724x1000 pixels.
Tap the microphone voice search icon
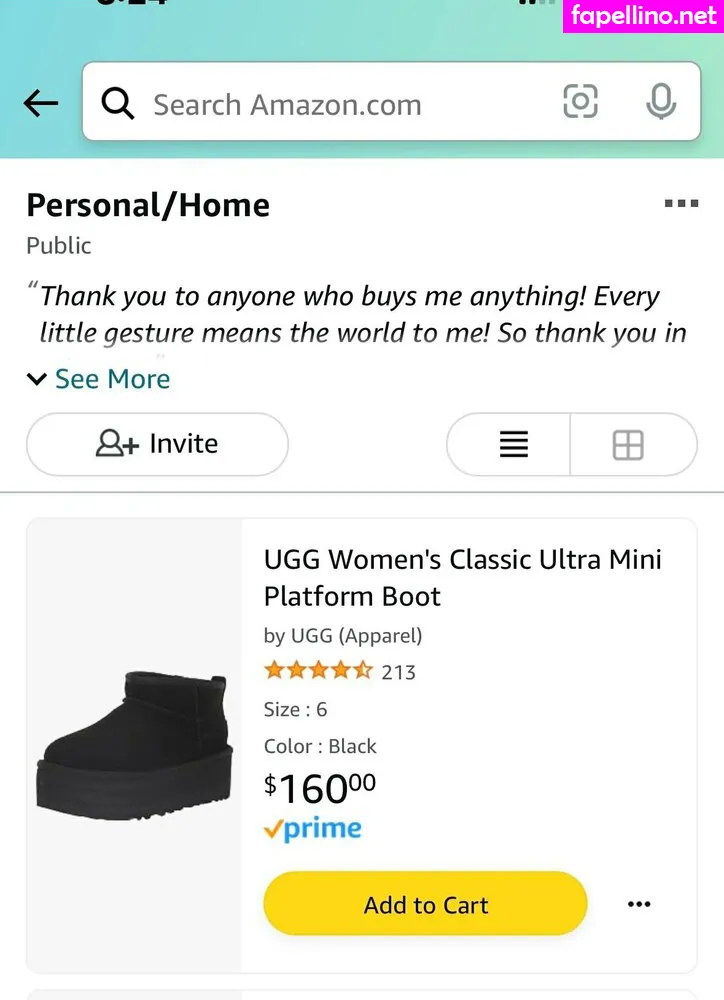point(661,102)
